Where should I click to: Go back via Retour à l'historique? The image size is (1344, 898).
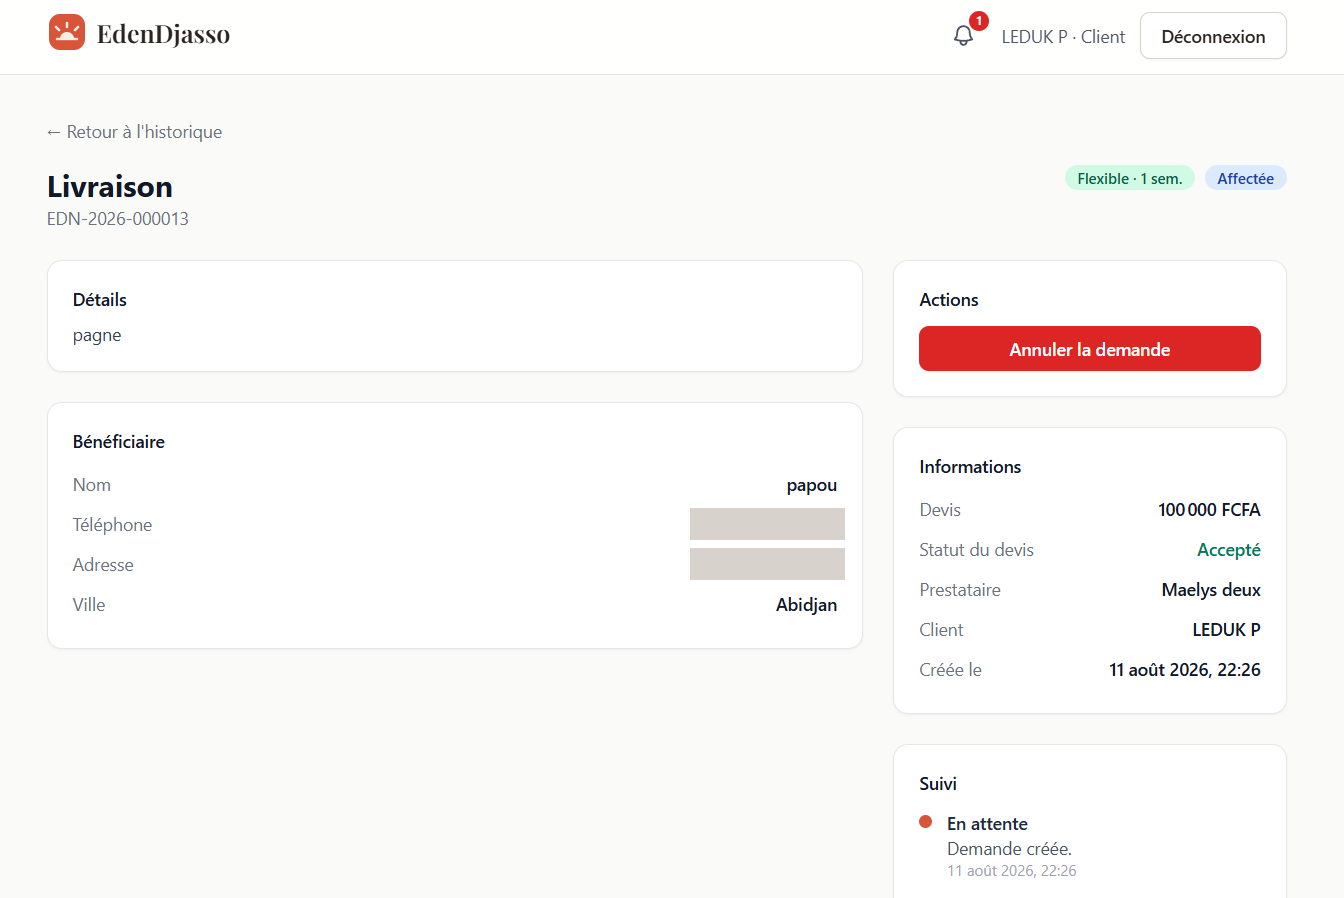(134, 132)
